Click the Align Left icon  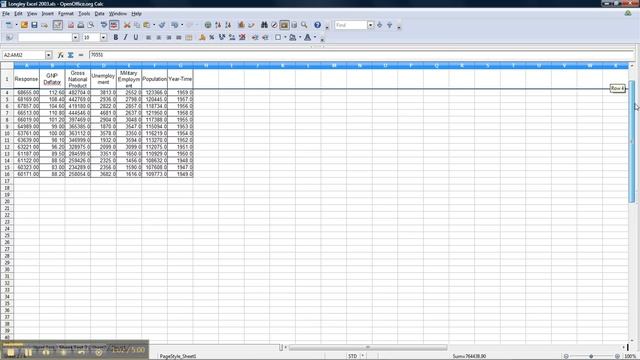[x=149, y=37]
